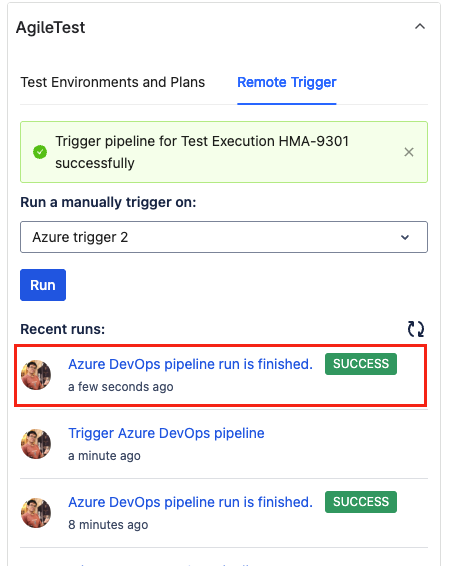Click the 'a minute ago' timestamp
The width and height of the screenshot is (451, 566).
coord(104,456)
